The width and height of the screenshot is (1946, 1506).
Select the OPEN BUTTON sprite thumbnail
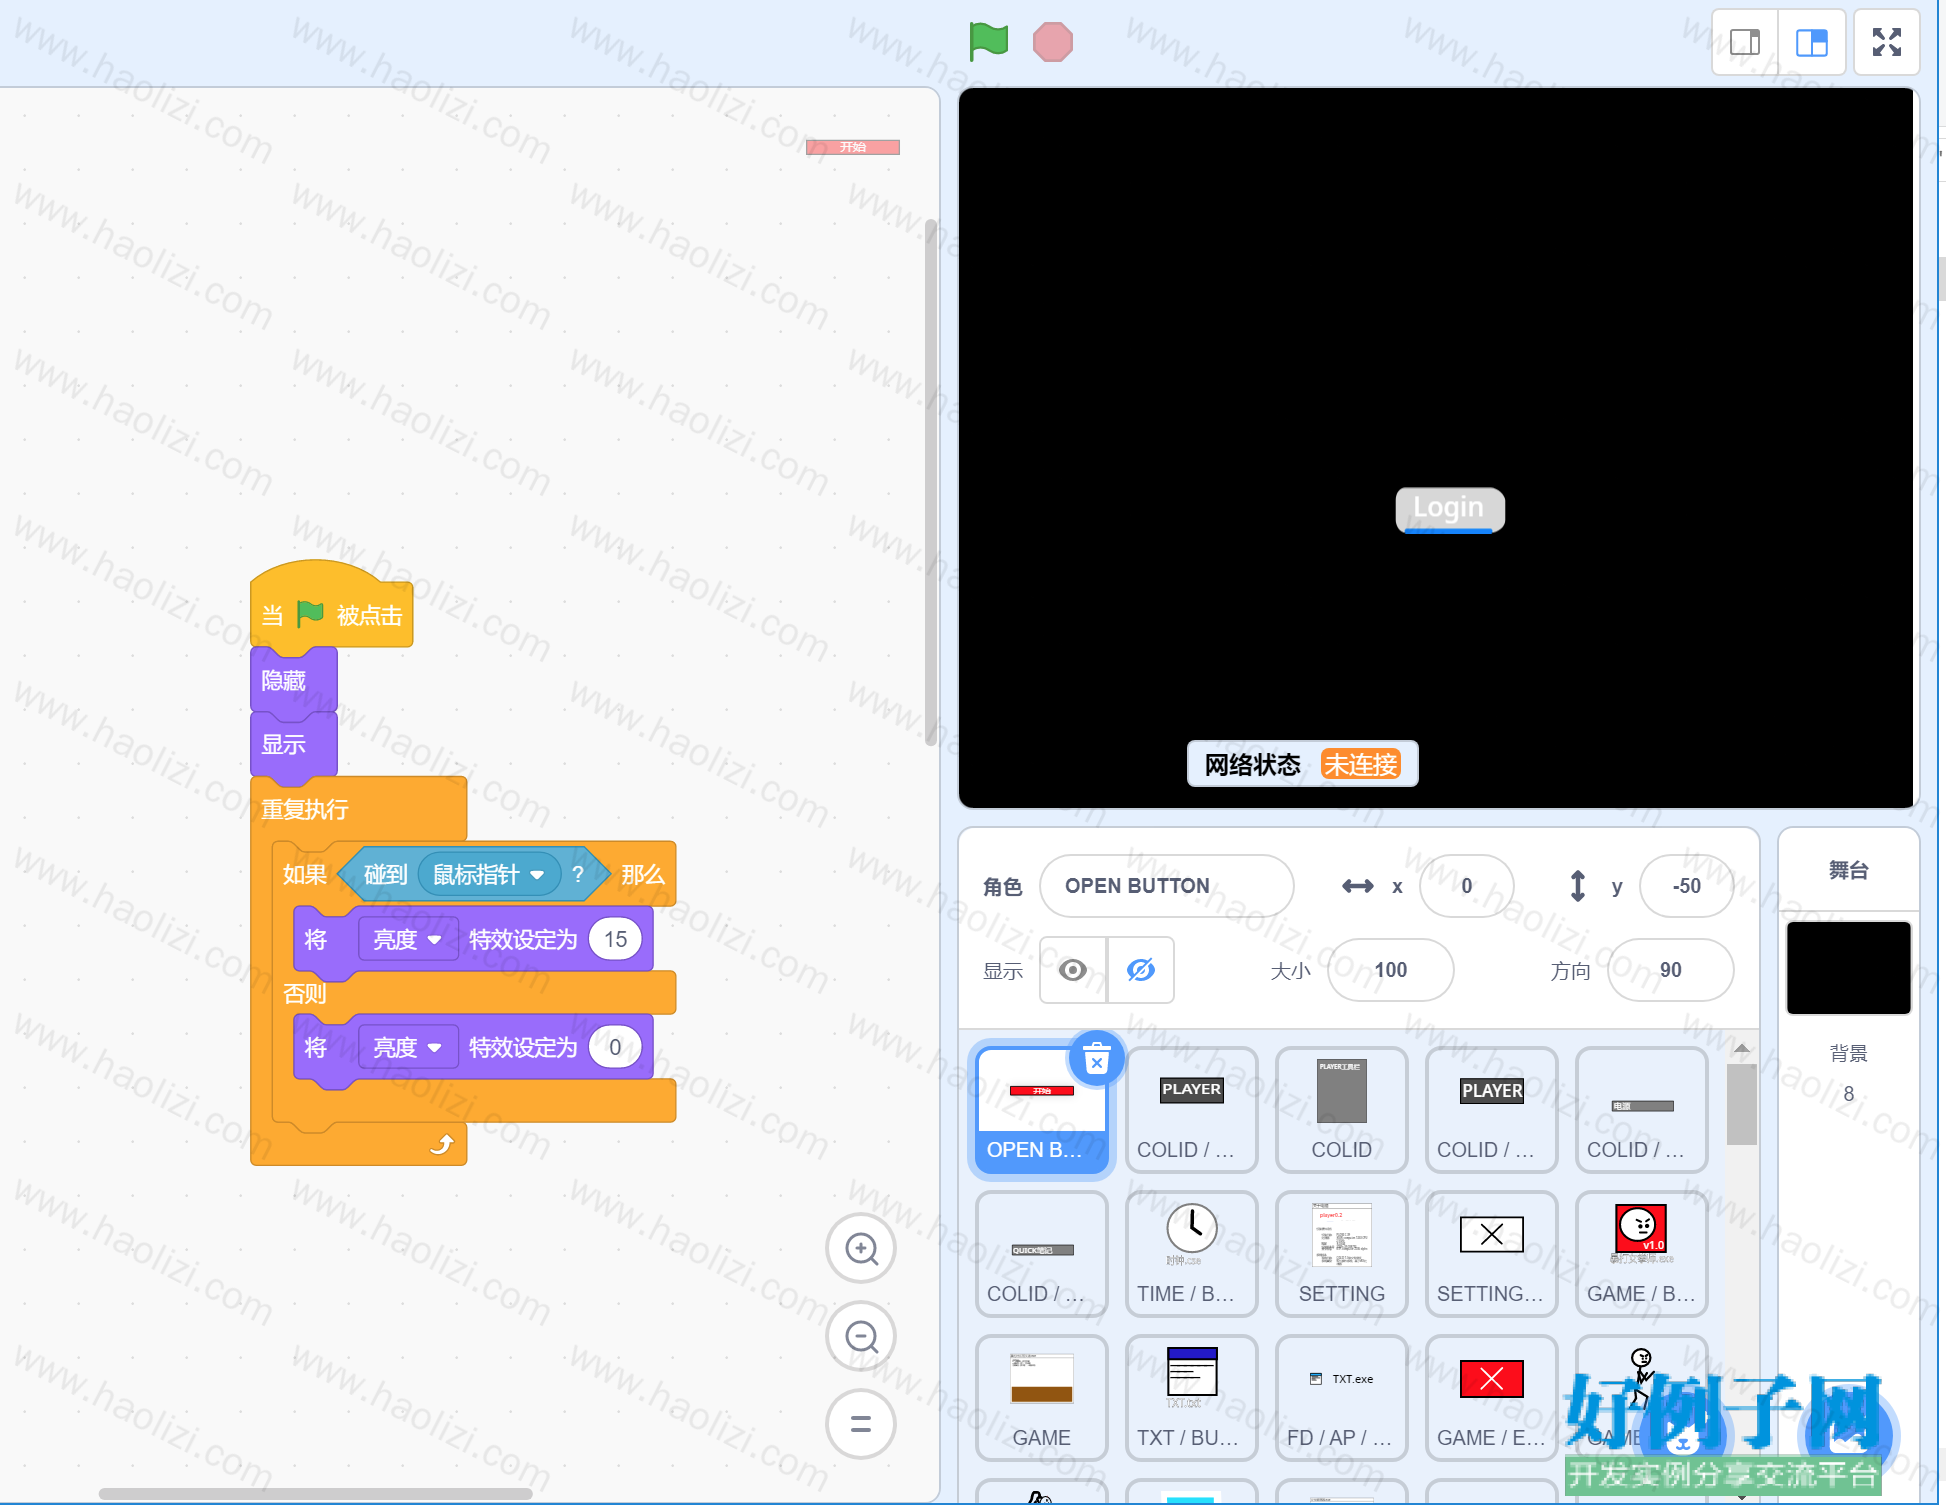1041,1110
